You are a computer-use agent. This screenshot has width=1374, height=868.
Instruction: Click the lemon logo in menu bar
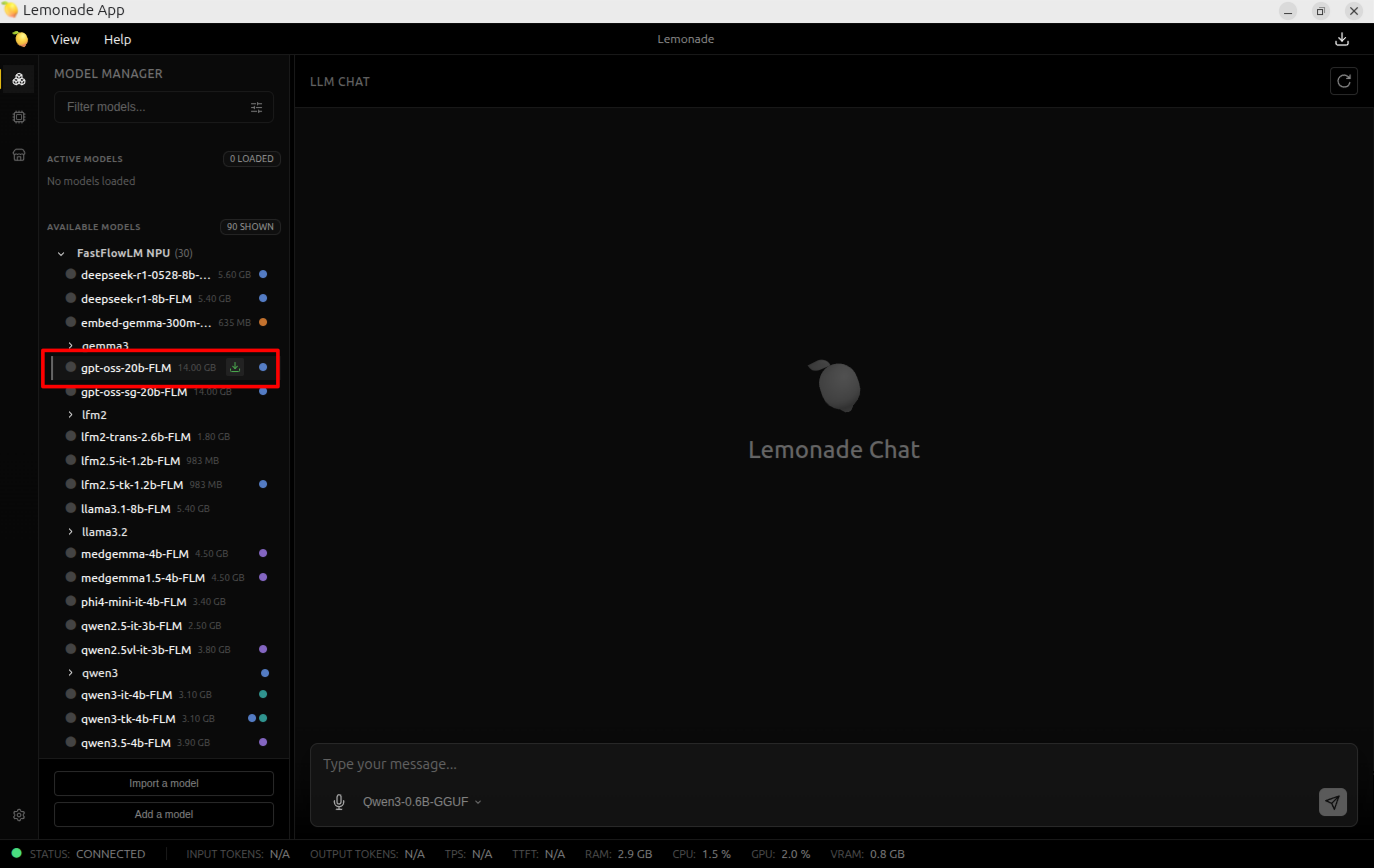click(20, 39)
